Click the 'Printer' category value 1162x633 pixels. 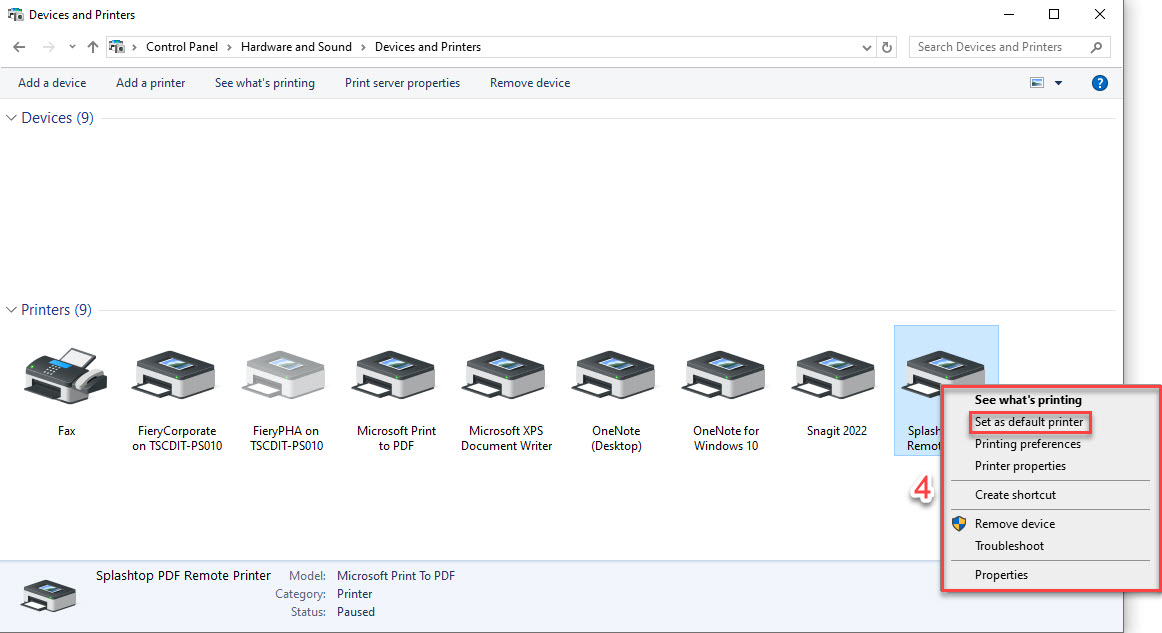click(354, 594)
